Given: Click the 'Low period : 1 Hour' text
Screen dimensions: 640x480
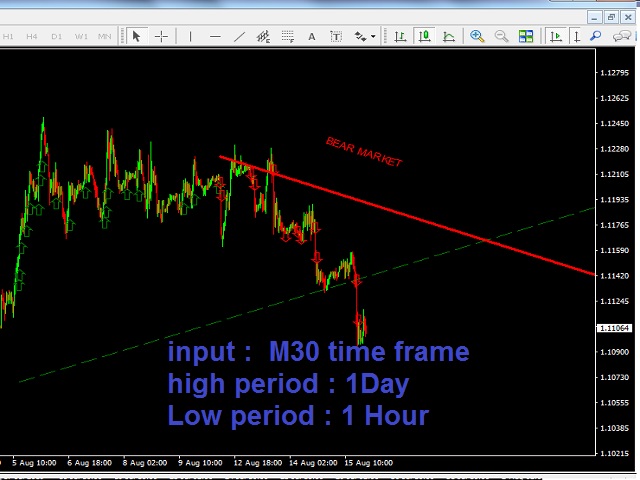Looking at the screenshot, I should (x=298, y=416).
